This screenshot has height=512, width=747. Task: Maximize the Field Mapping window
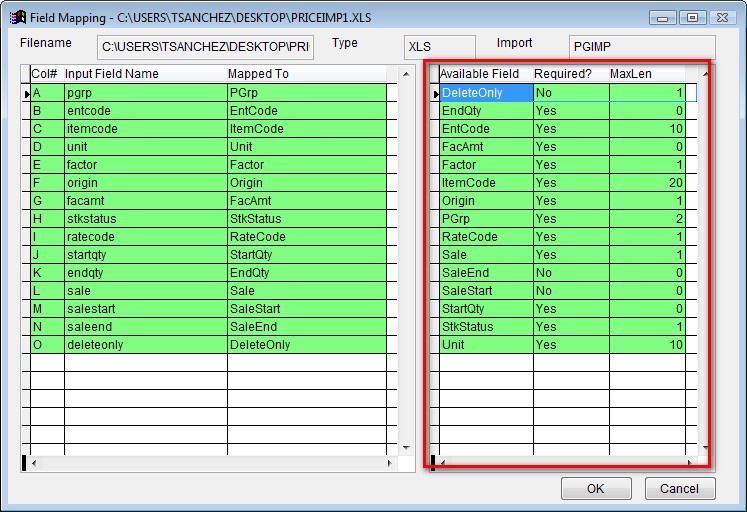pos(692,18)
